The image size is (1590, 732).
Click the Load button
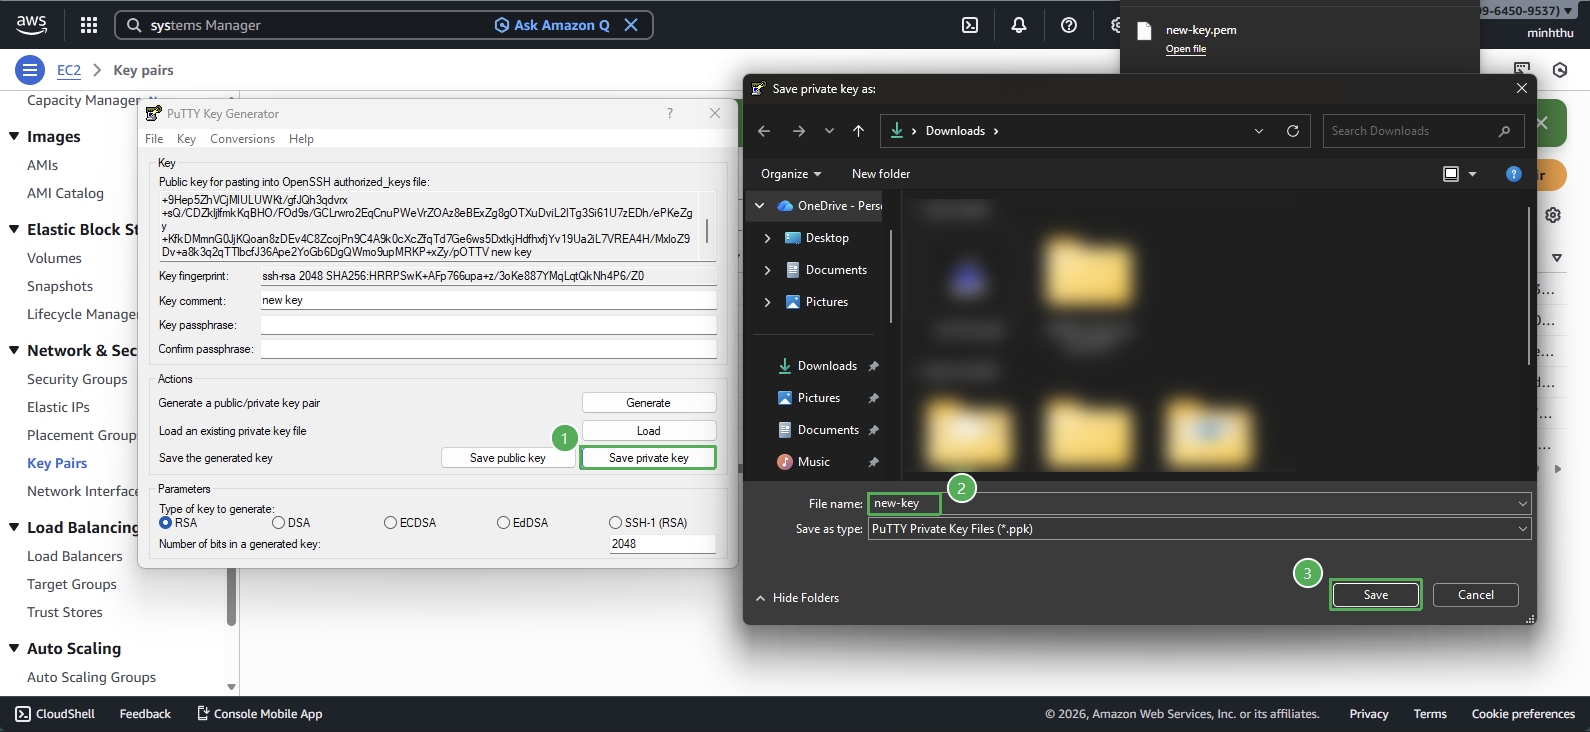pyautogui.click(x=649, y=431)
